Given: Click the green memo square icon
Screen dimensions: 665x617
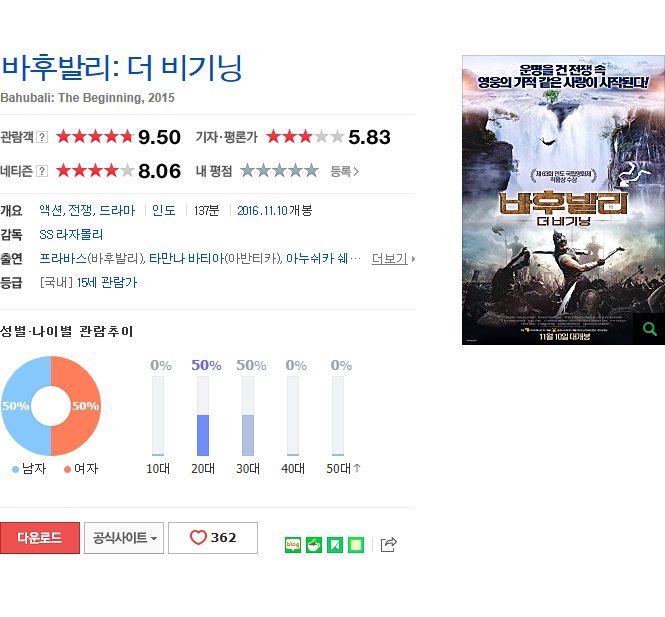Looking at the screenshot, I should [x=356, y=545].
